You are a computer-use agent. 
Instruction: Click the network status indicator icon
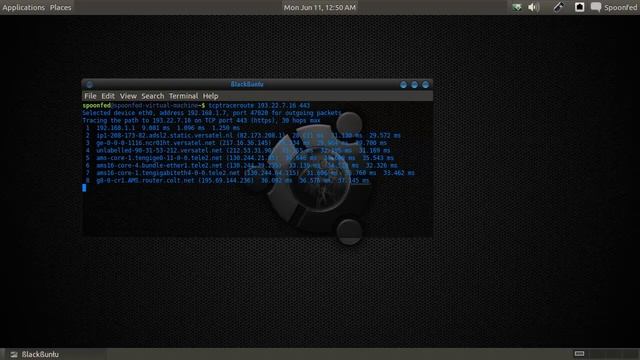pos(517,7)
